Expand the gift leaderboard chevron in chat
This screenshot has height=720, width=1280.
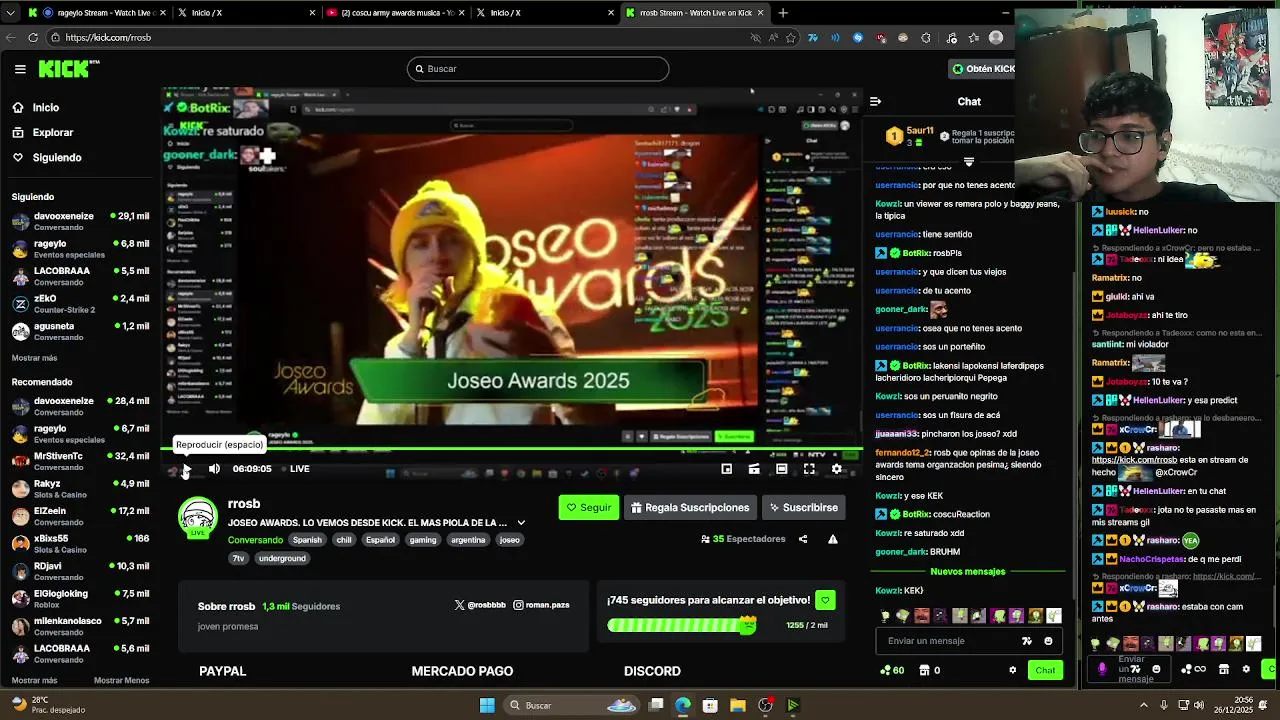[x=968, y=161]
